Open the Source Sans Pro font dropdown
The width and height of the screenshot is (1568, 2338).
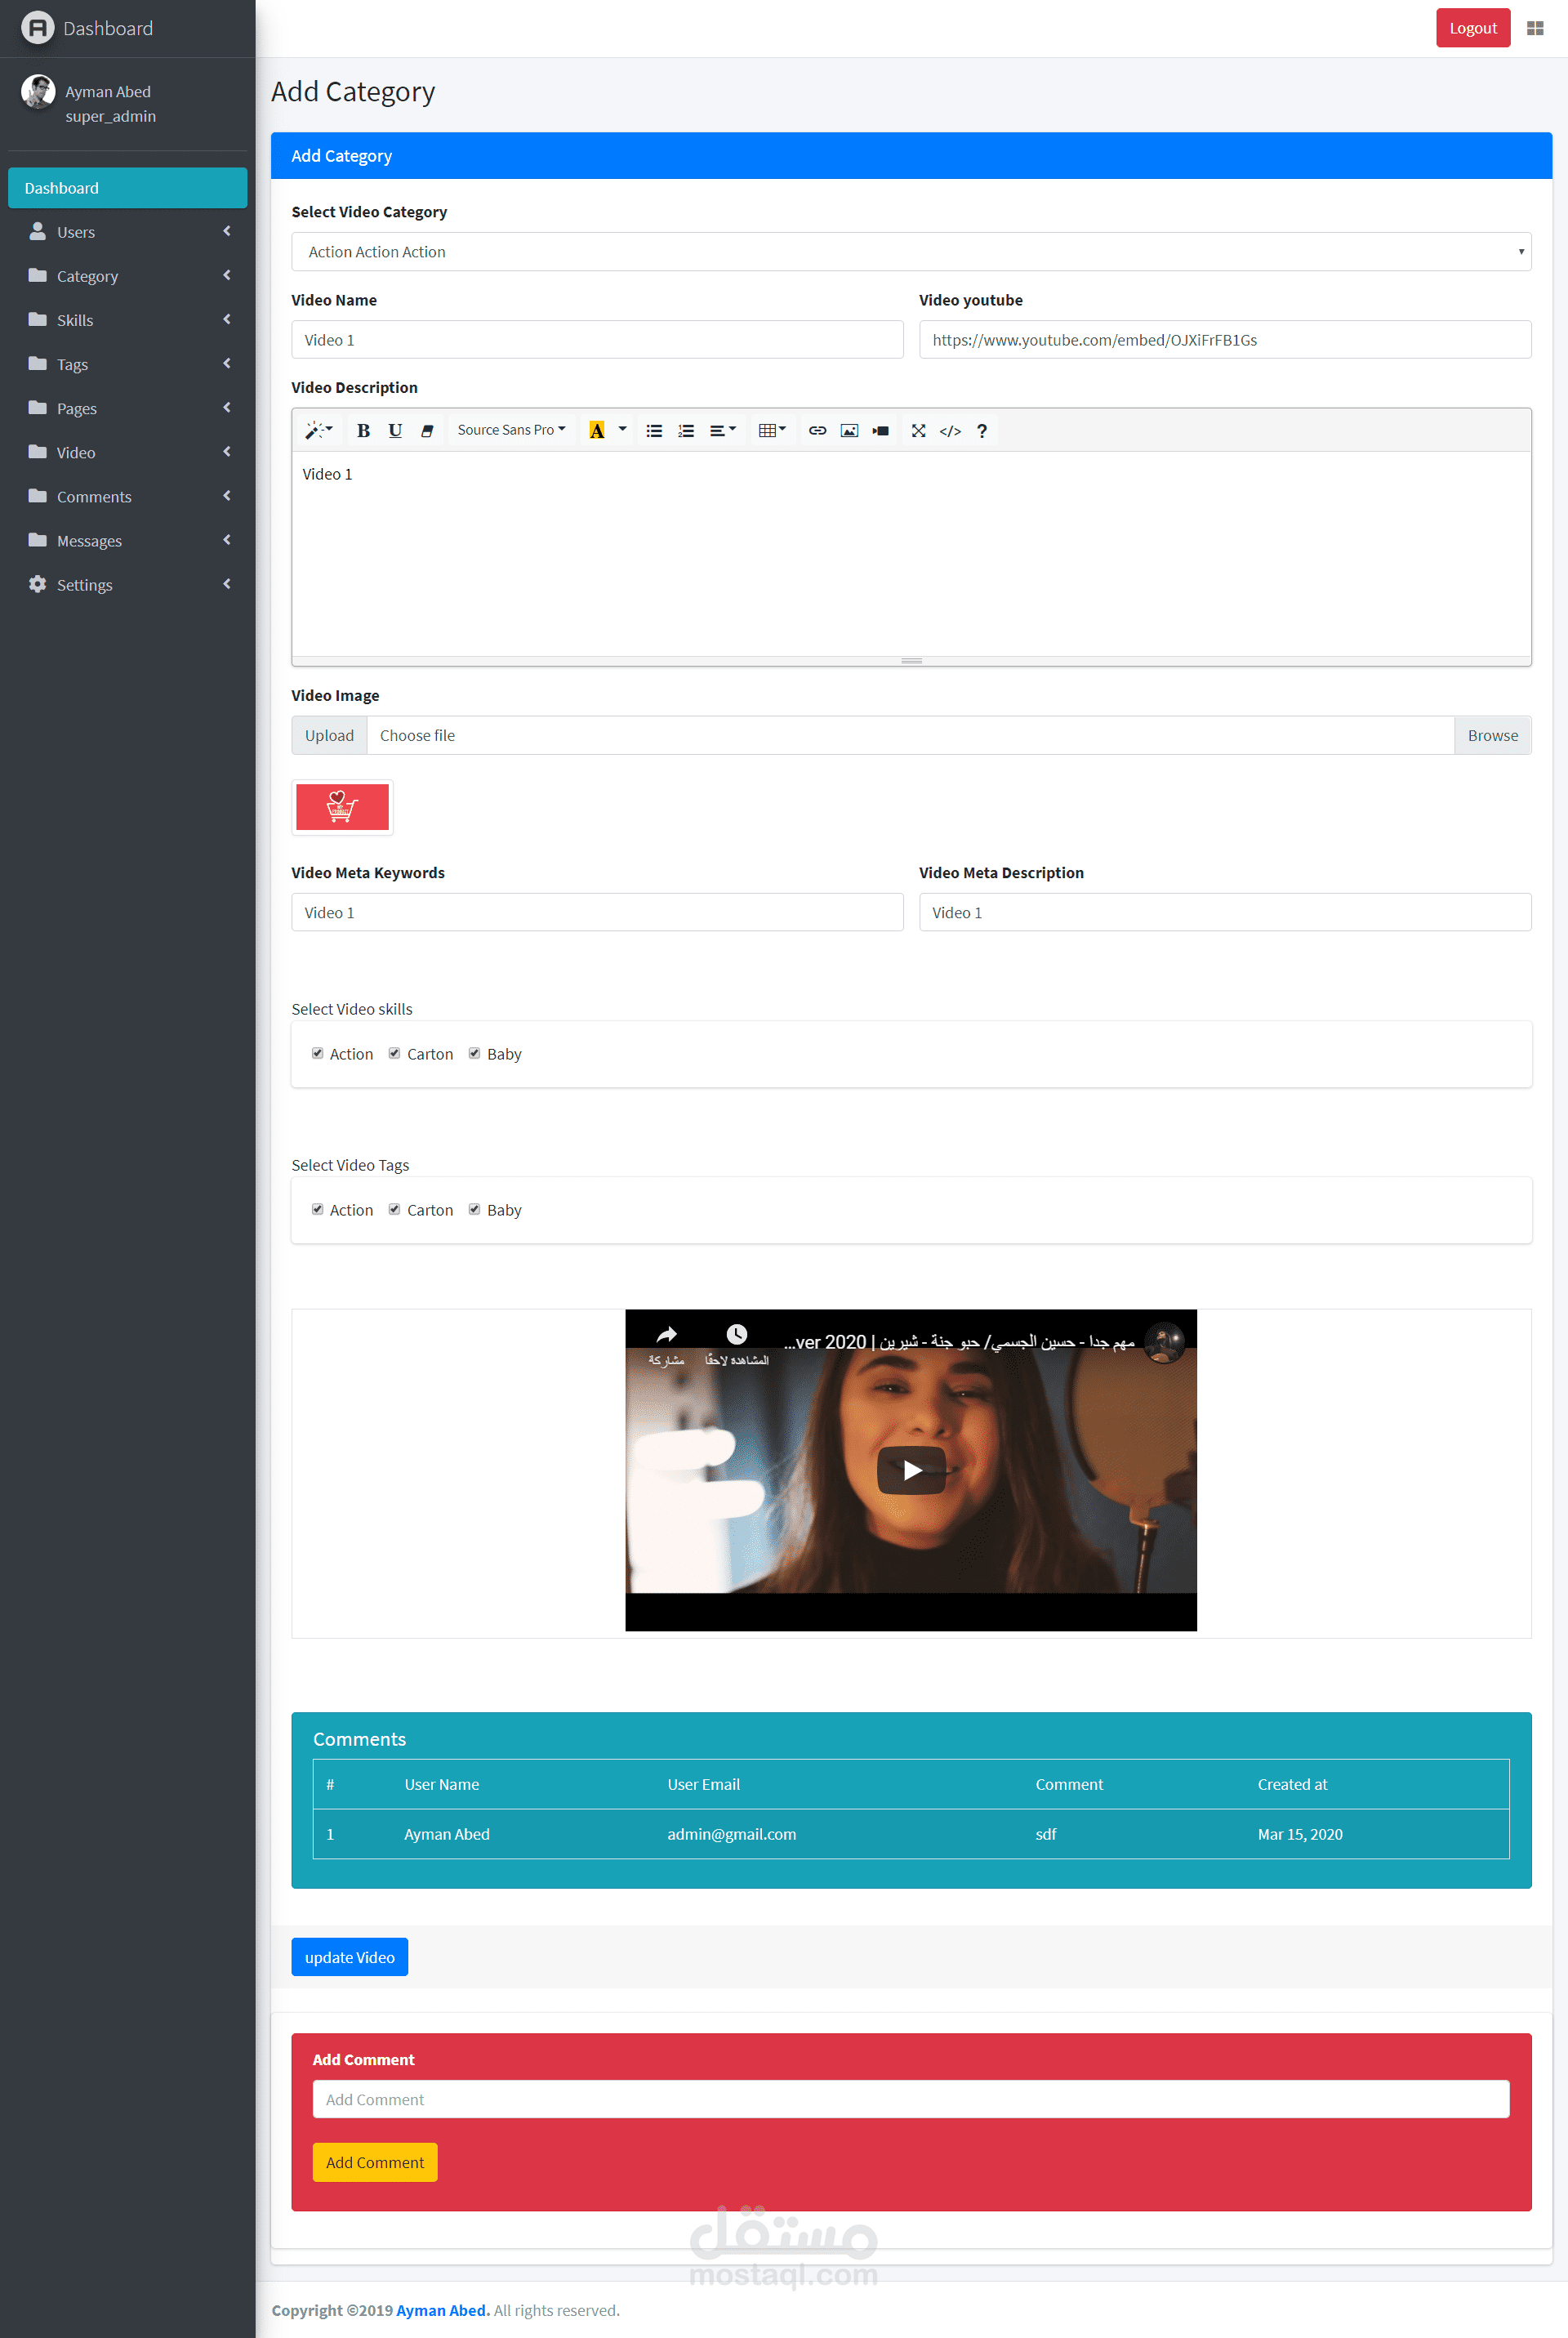(511, 430)
